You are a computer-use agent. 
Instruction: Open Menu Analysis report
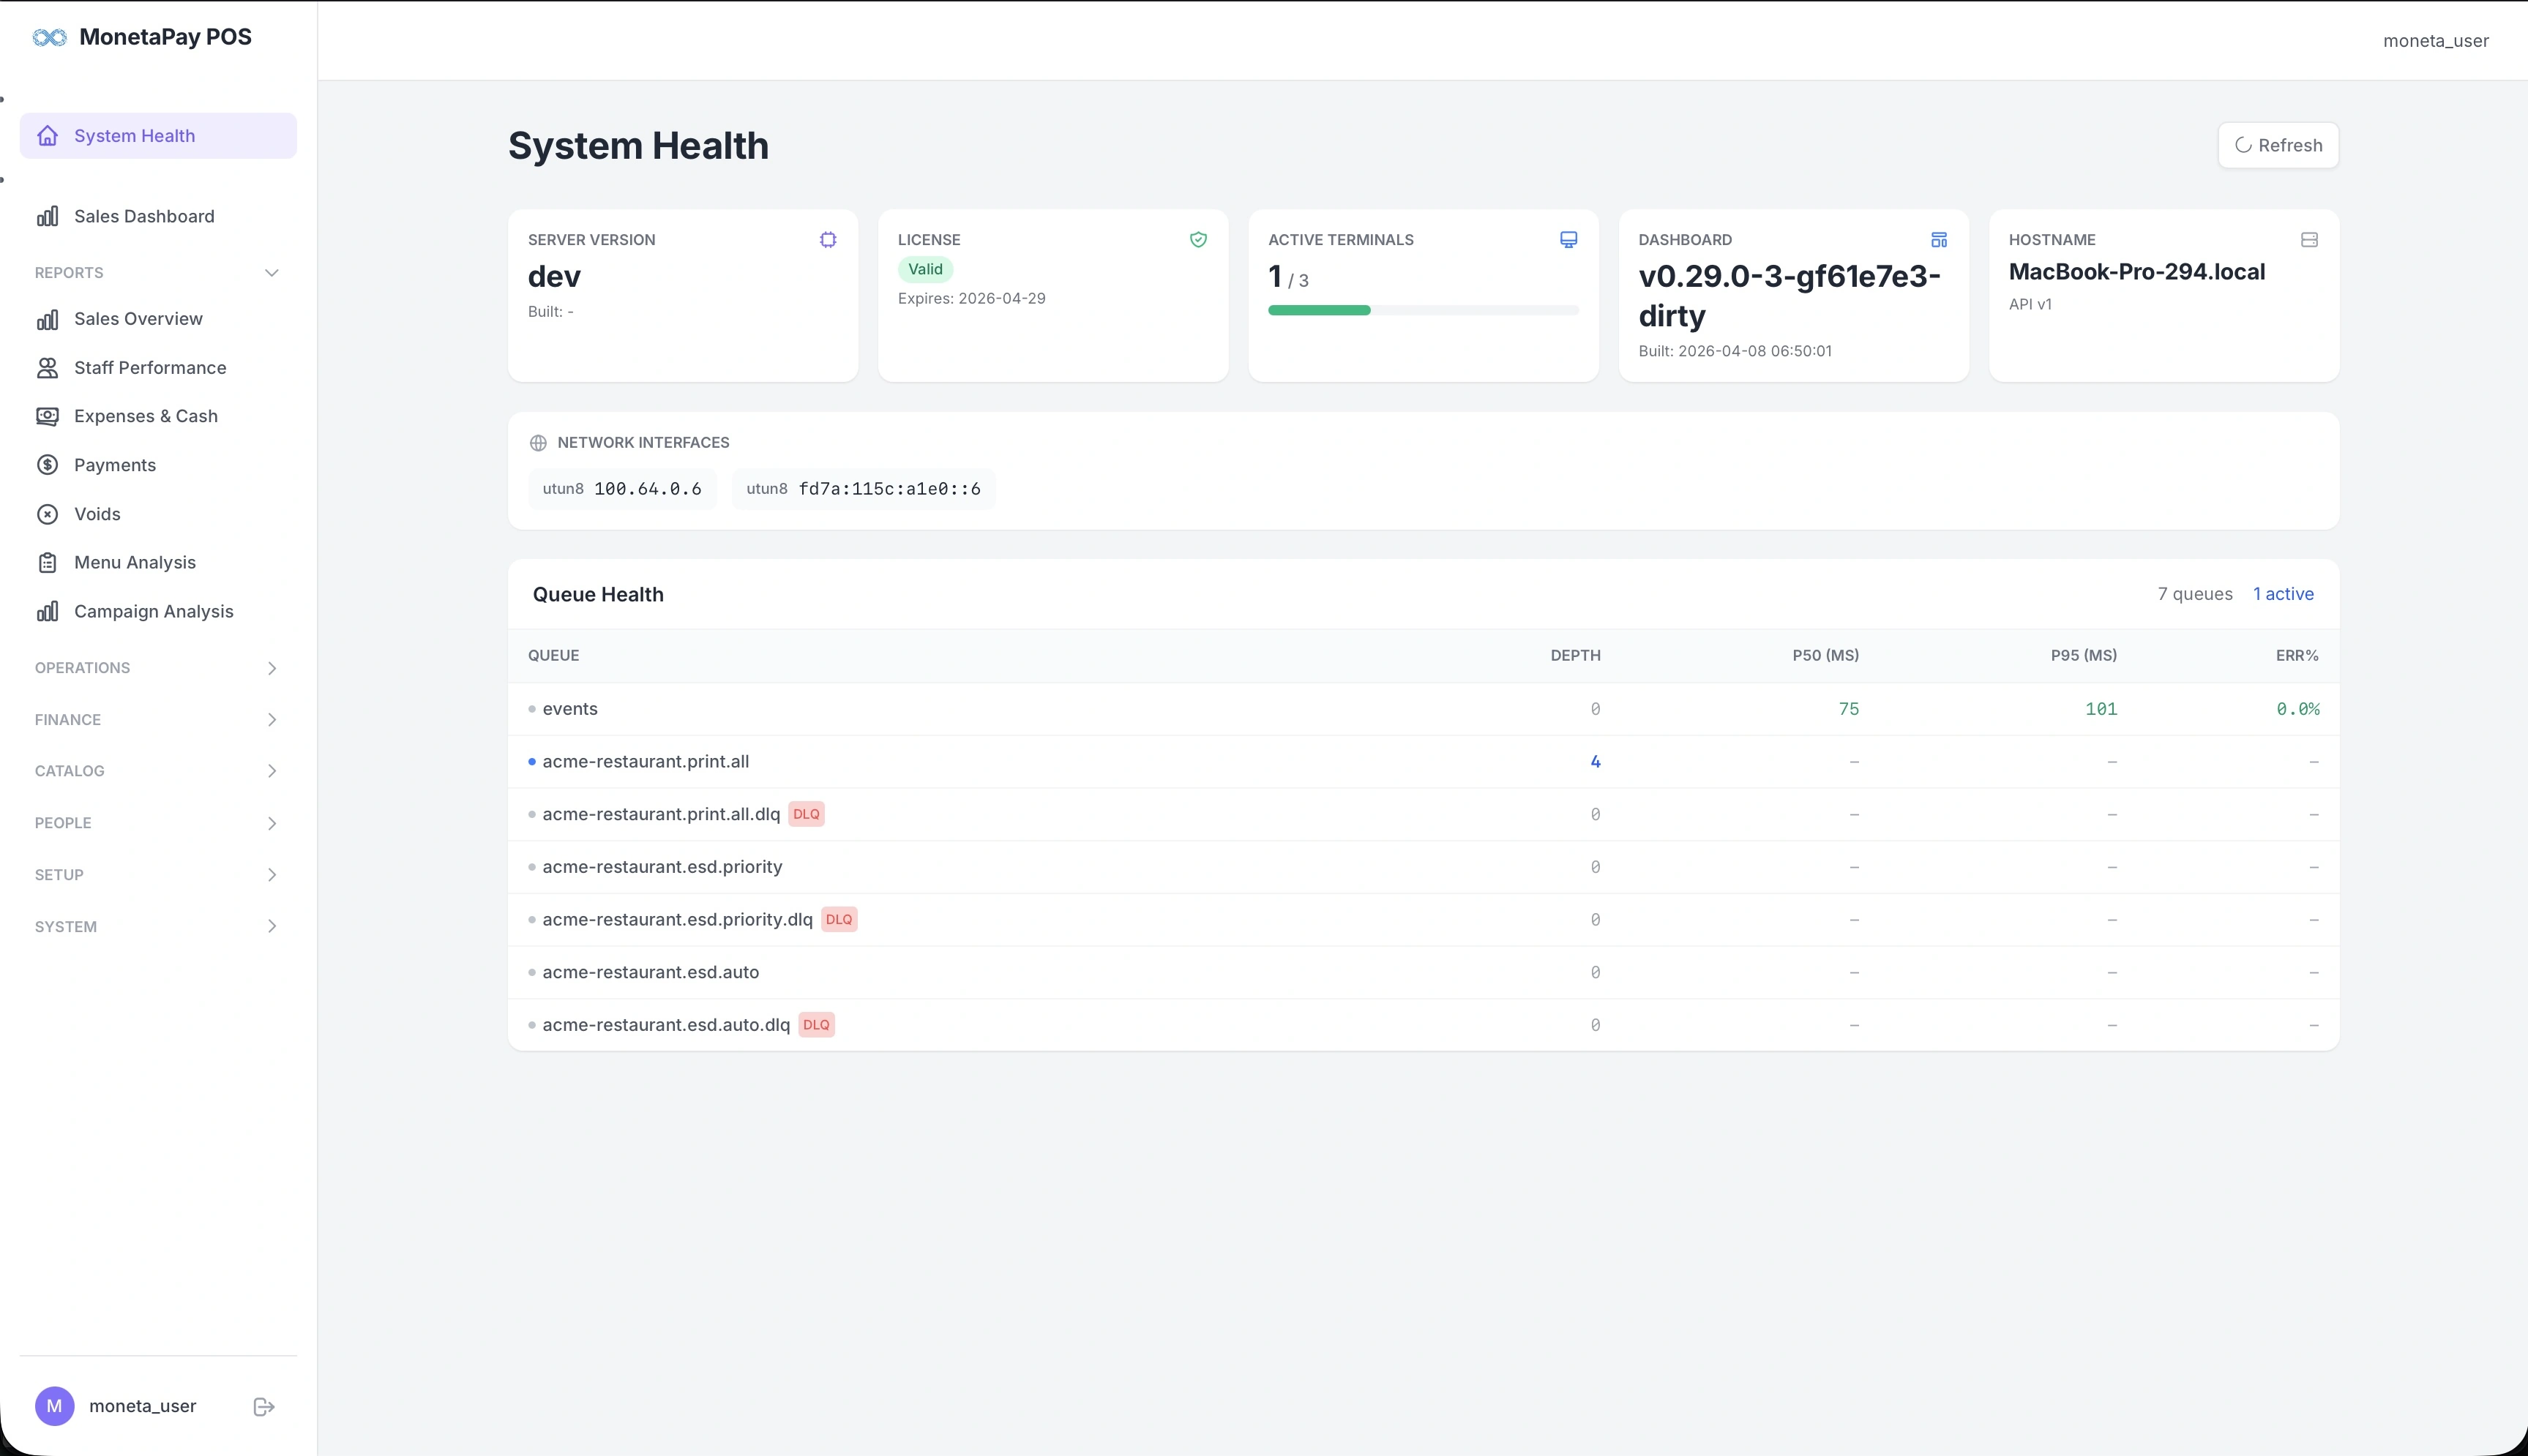tap(158, 562)
